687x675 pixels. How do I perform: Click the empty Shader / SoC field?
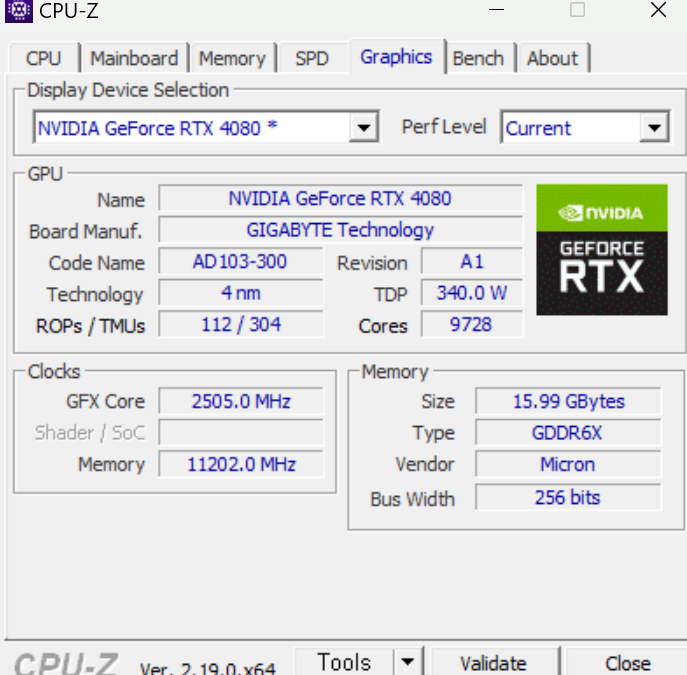click(x=241, y=433)
